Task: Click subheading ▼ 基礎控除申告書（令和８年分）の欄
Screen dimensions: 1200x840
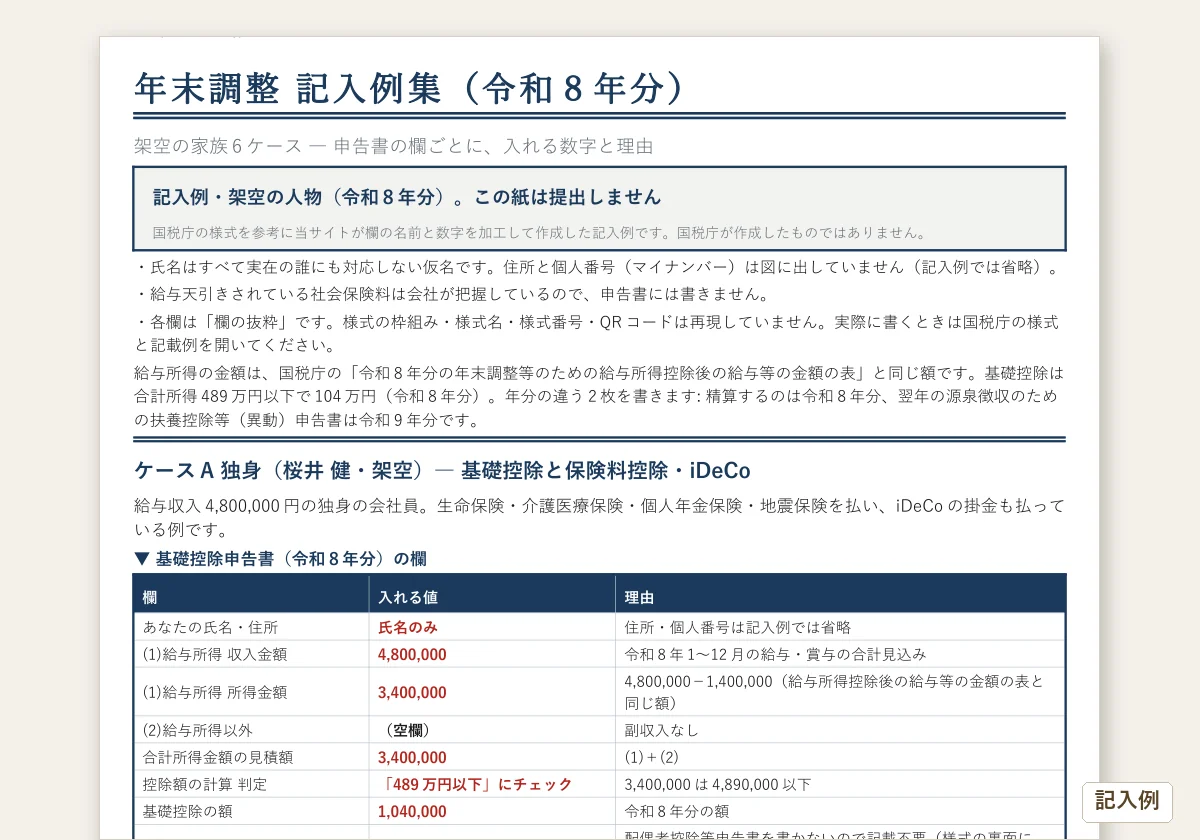Action: 281,559
